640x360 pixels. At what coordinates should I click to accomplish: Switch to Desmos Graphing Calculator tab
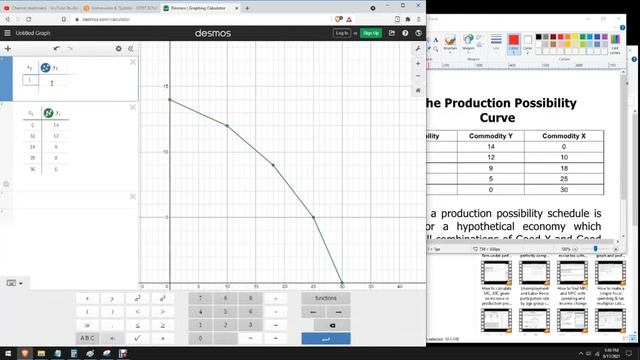click(x=199, y=8)
